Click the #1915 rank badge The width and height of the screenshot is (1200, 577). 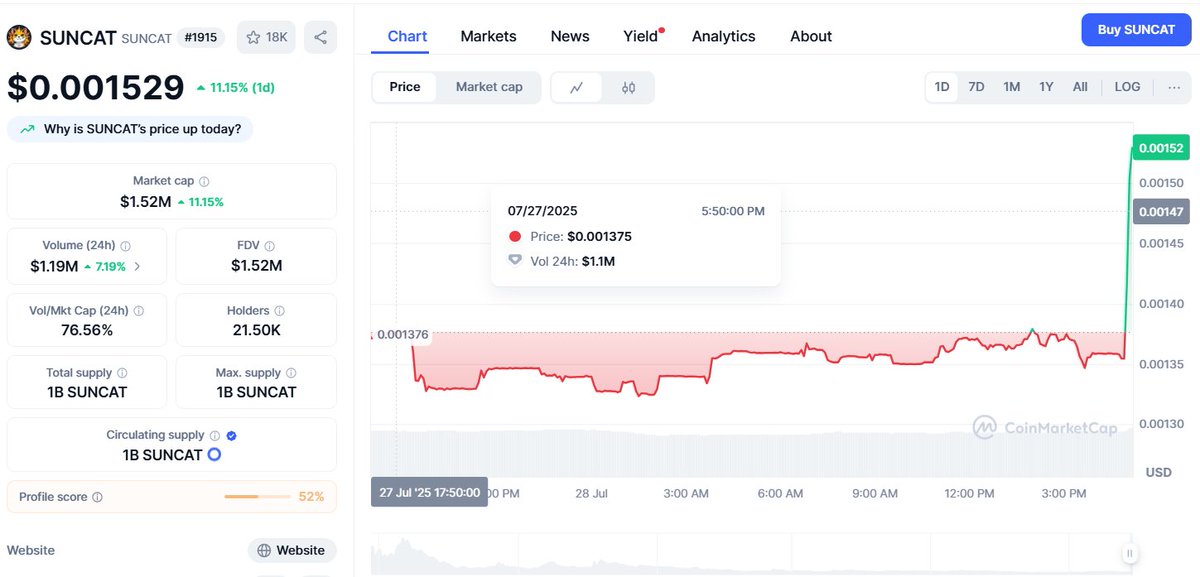[202, 37]
